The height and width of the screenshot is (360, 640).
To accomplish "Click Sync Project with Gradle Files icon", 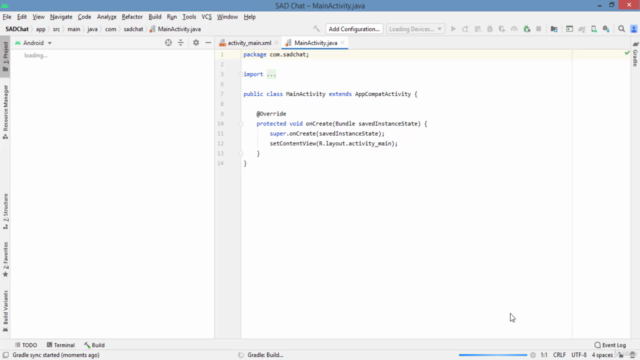I will (x=582, y=29).
